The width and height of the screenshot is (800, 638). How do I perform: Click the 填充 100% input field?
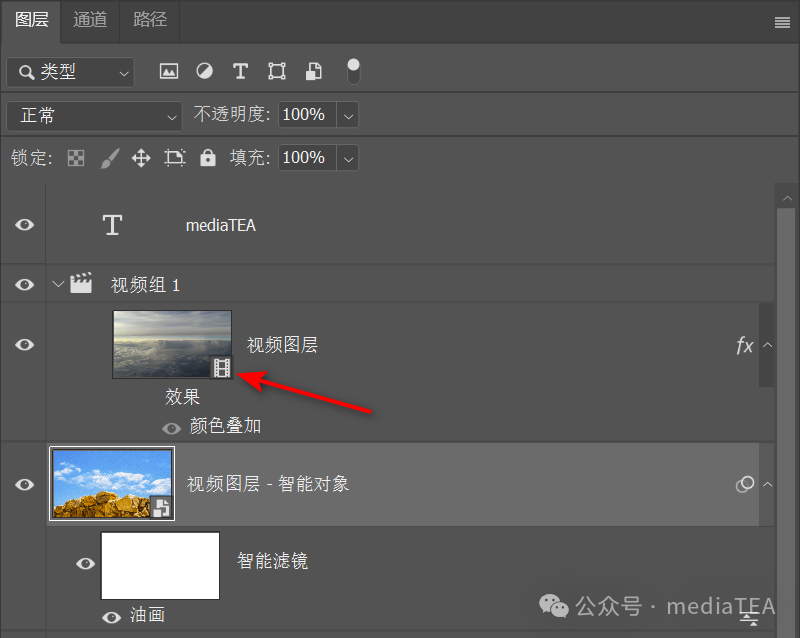(x=307, y=157)
